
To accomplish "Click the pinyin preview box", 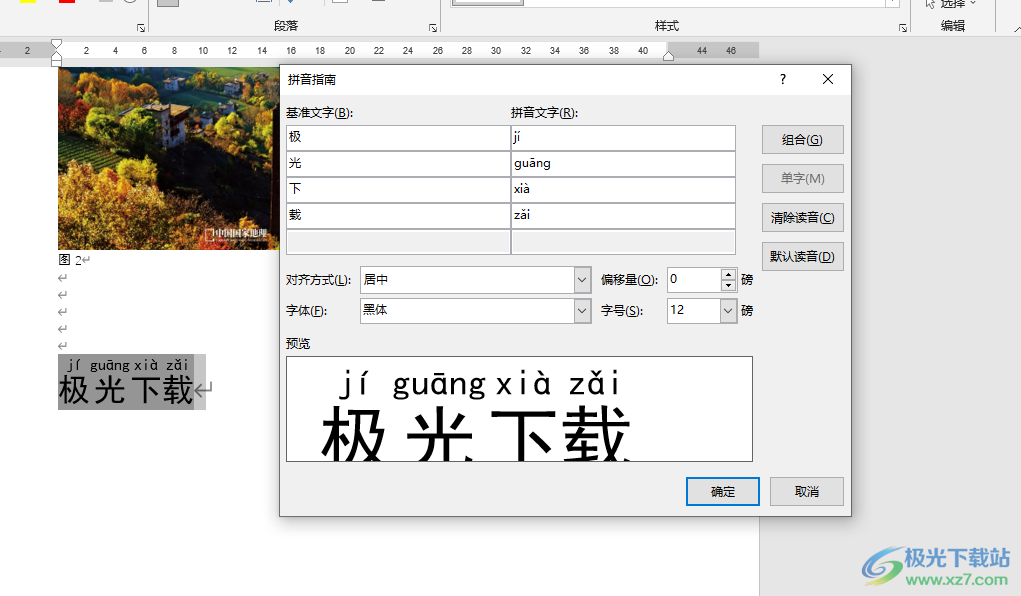I will (x=519, y=408).
